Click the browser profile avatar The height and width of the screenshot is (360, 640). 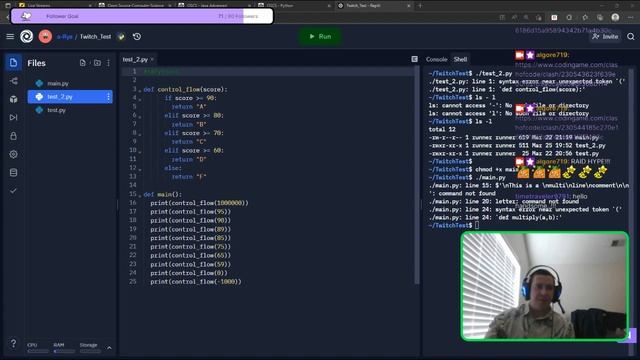pyautogui.click(x=615, y=17)
